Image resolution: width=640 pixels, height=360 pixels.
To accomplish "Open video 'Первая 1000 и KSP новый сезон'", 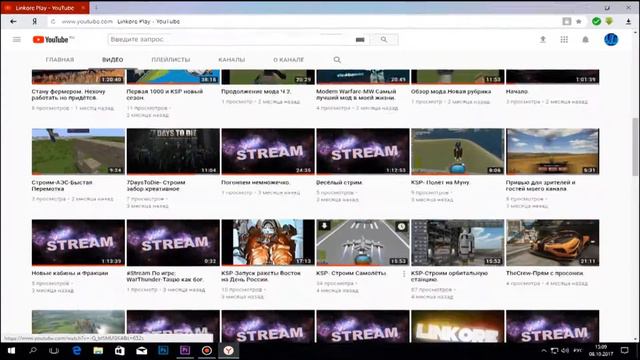I will 165,95.
